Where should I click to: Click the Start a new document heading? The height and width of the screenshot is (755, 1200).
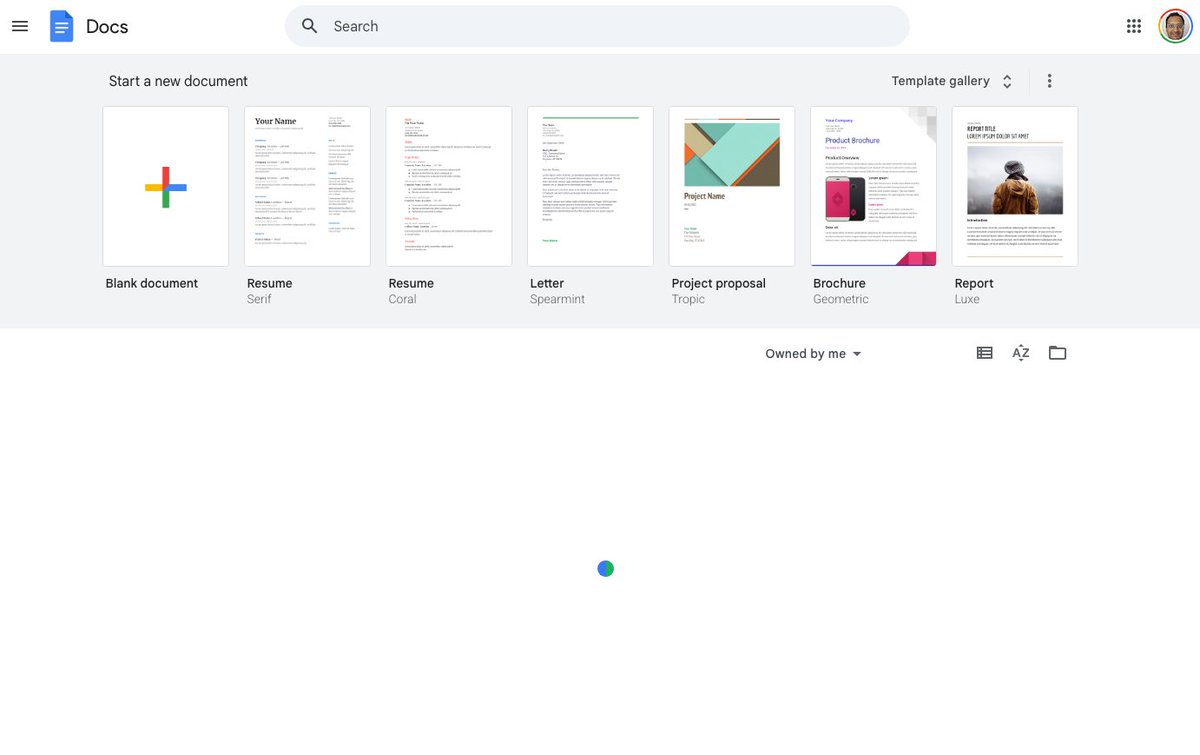(x=178, y=81)
